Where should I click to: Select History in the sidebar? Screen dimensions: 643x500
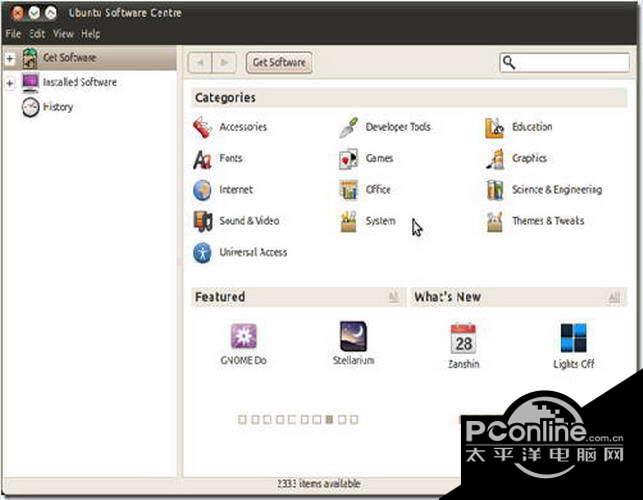pos(58,107)
